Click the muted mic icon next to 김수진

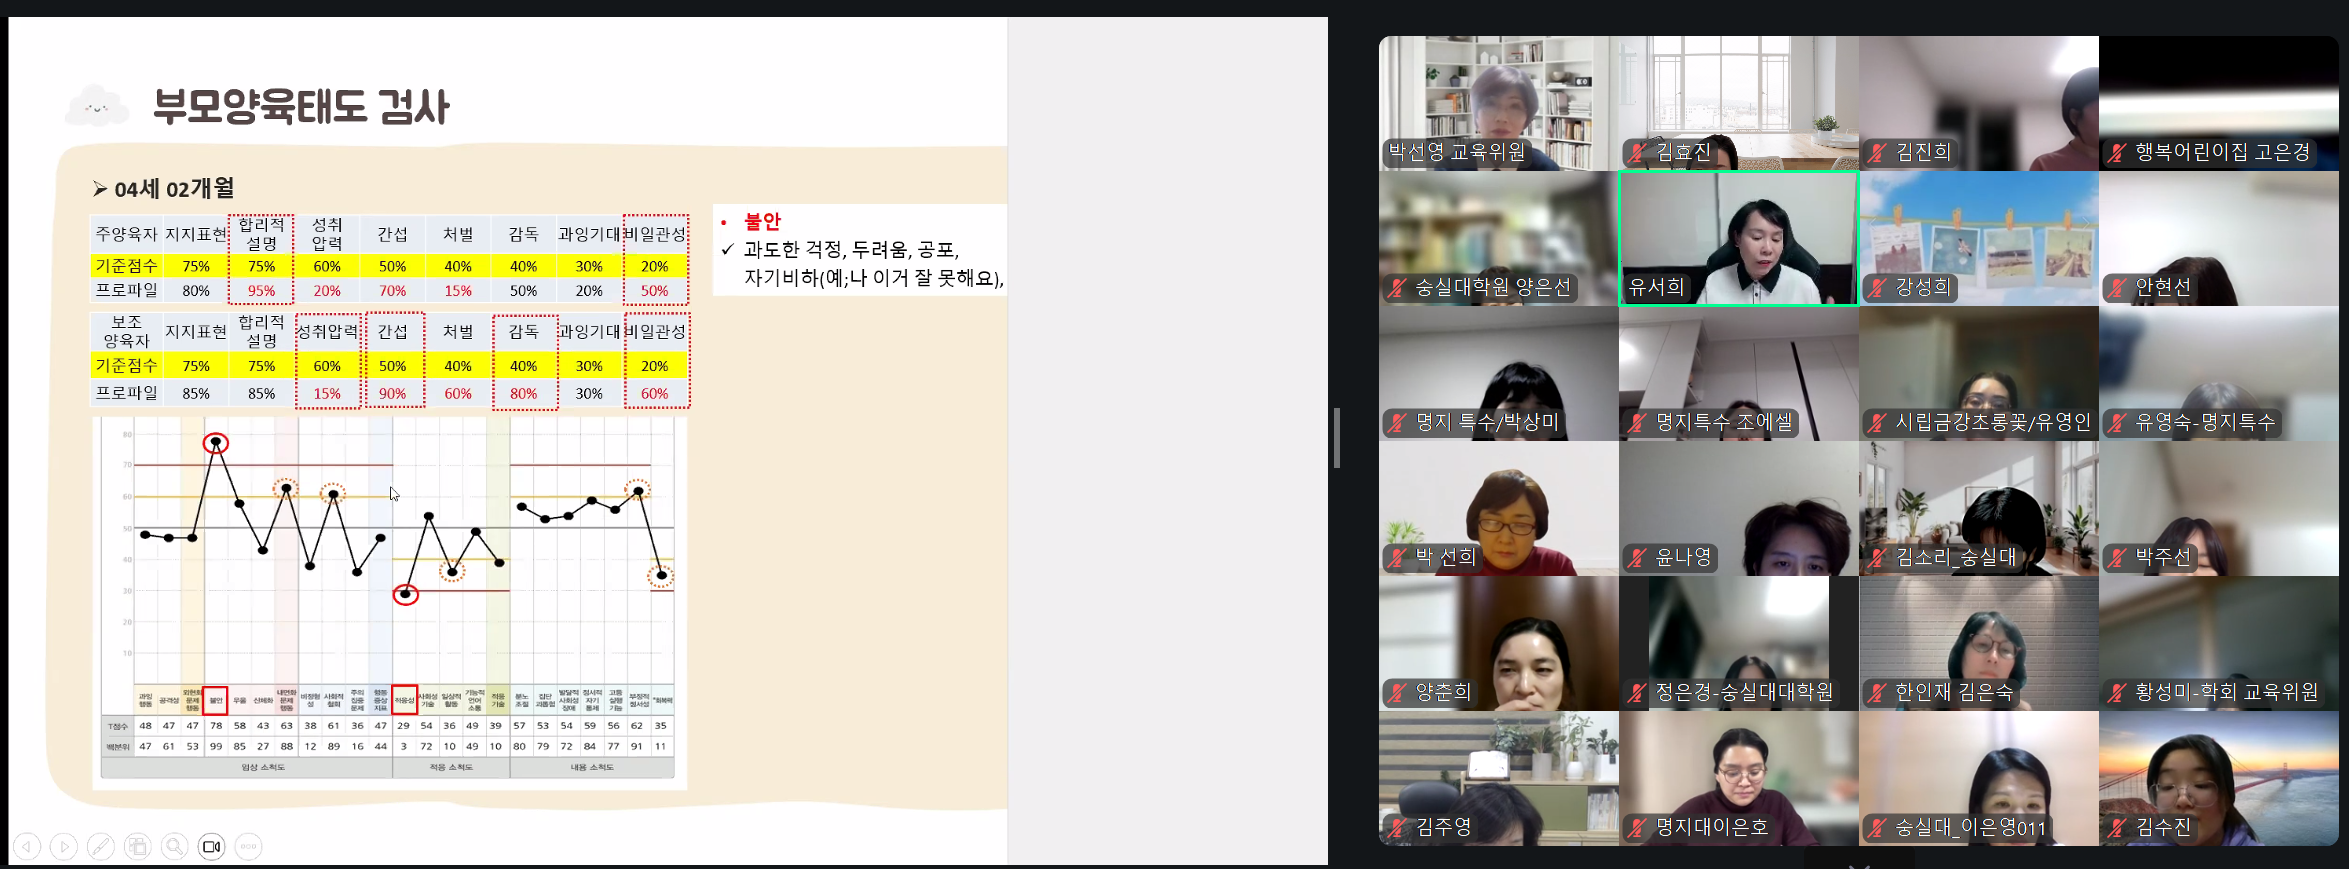[x=2117, y=828]
